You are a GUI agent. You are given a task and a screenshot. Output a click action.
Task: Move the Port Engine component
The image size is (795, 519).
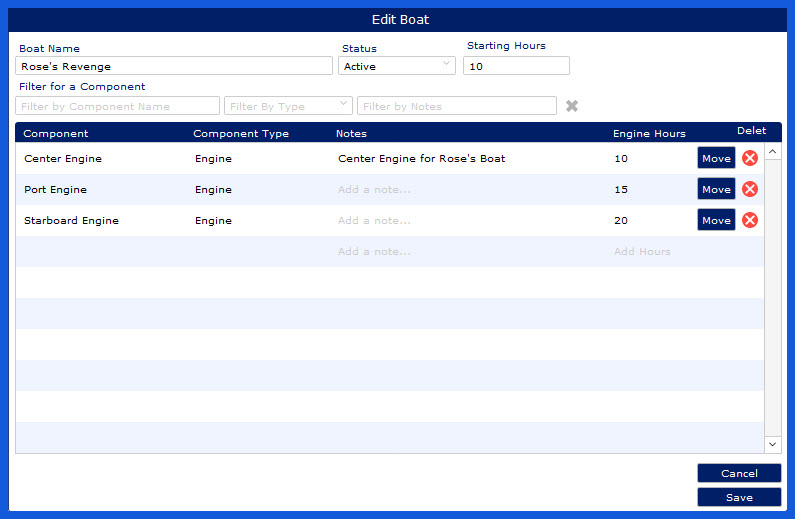pos(716,189)
